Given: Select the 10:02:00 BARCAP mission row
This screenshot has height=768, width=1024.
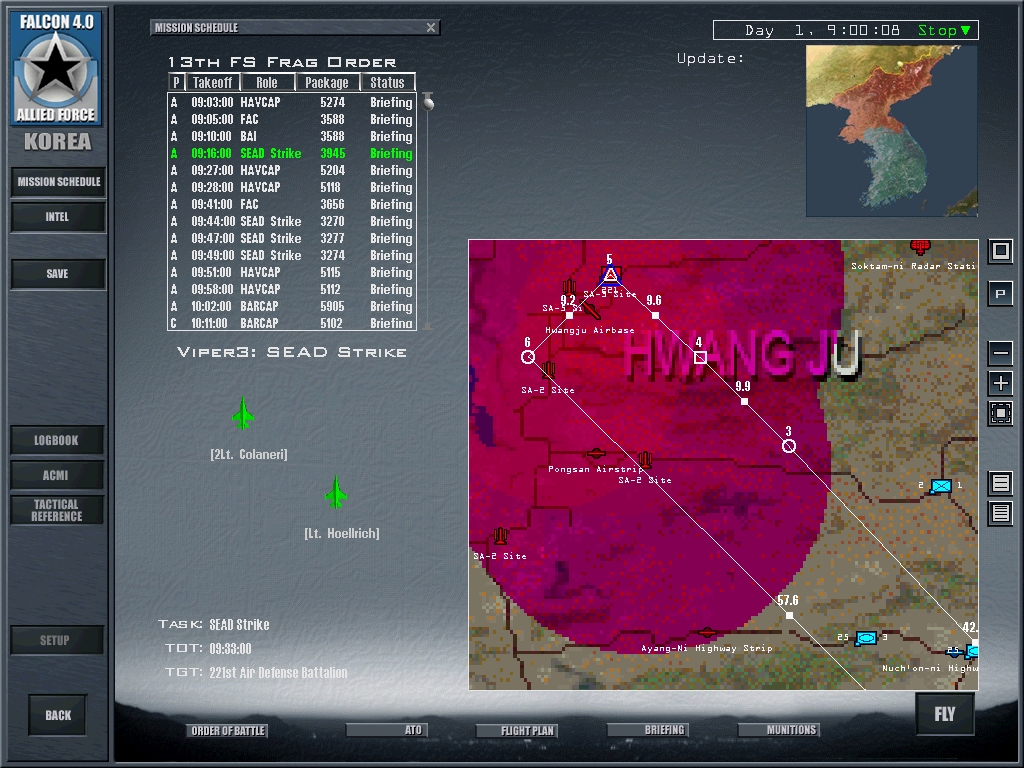Looking at the screenshot, I should [290, 306].
